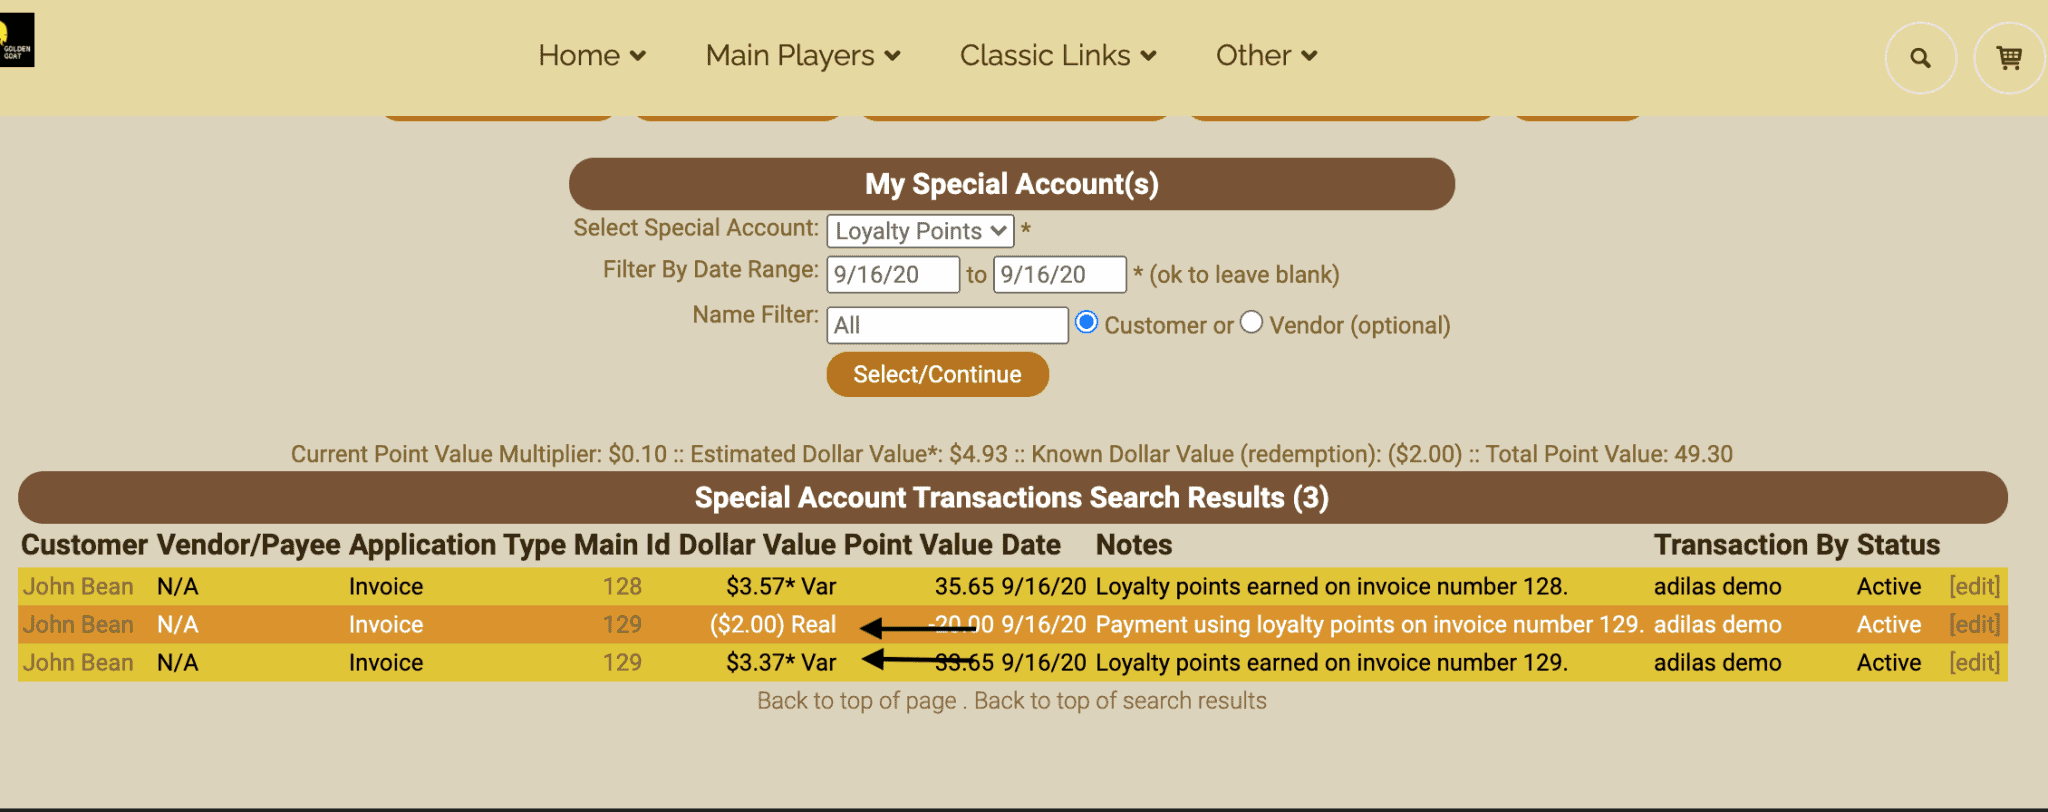Expand the Home menu
Image resolution: width=2048 pixels, height=812 pixels.
click(592, 56)
